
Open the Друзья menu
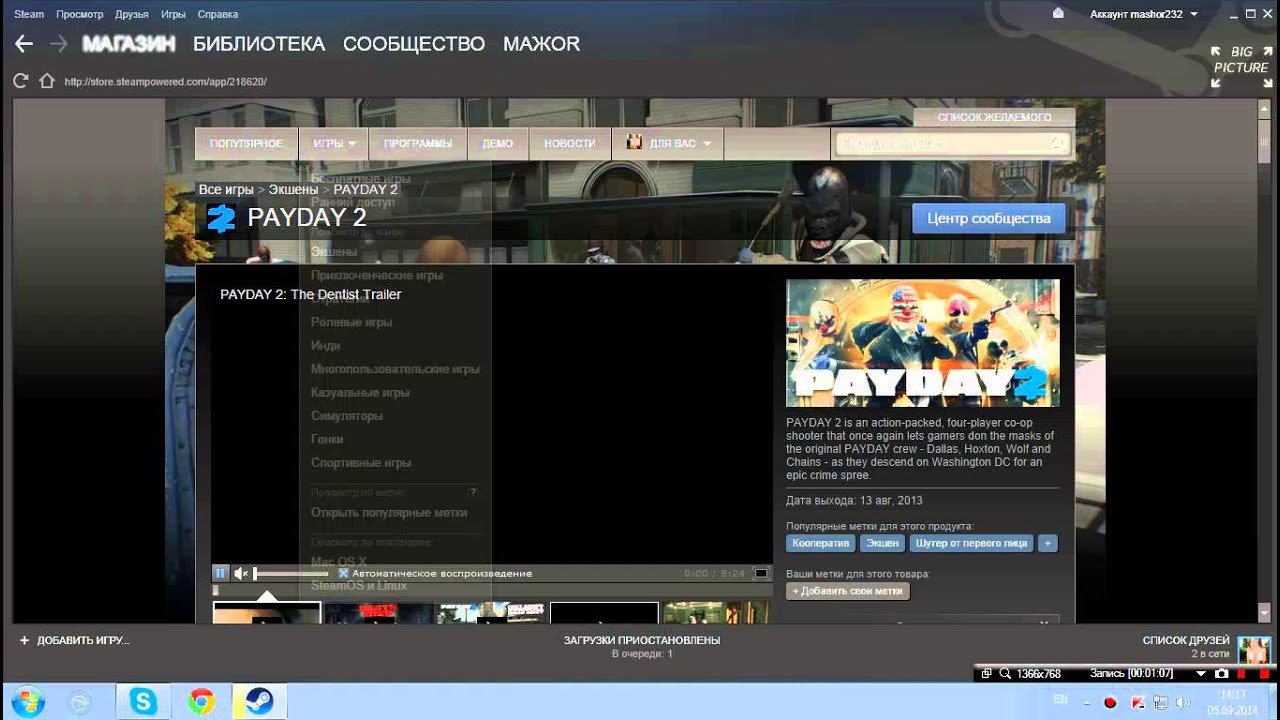(132, 14)
